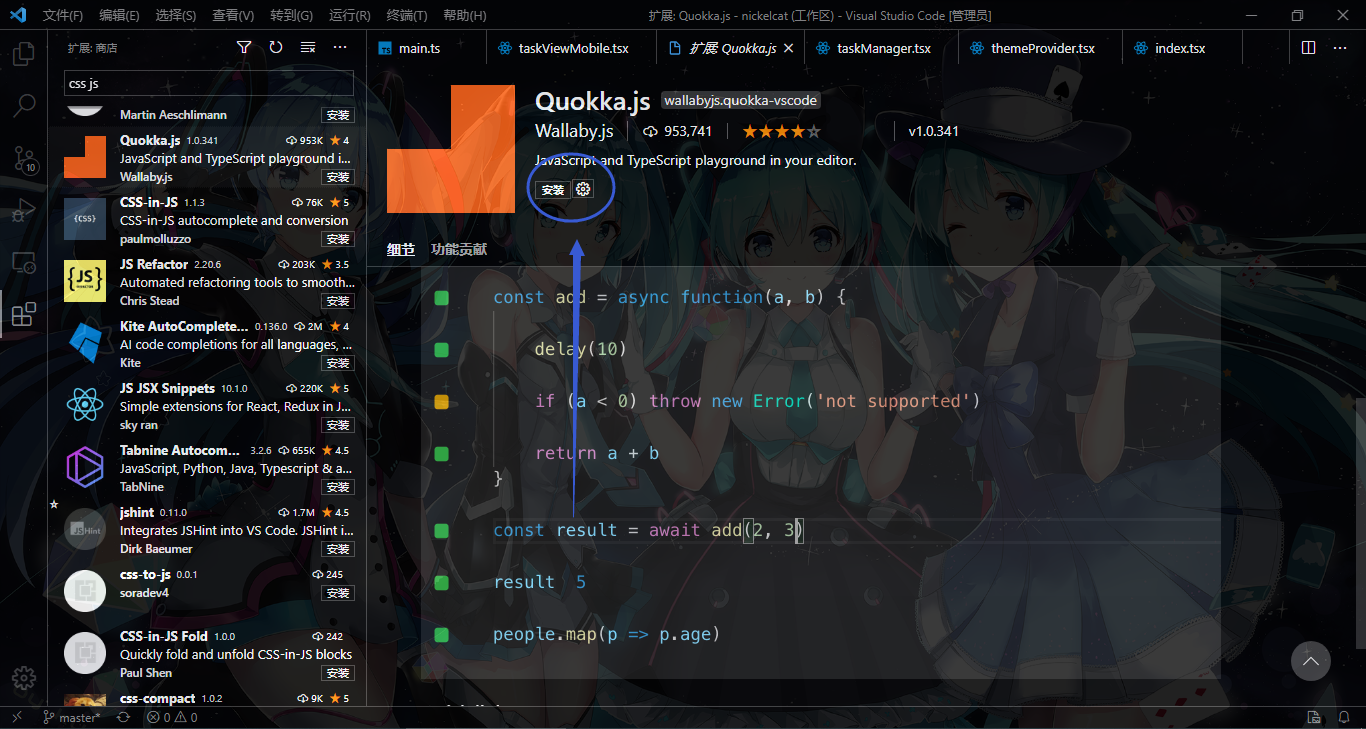
Task: Open the 功能贡献 tab of Quokka.js
Action: [459, 250]
